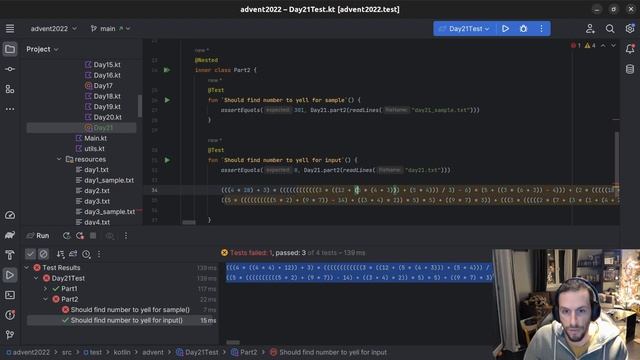The width and height of the screenshot is (640, 360).
Task: Toggle show ignored tests
Action: [x=43, y=254]
